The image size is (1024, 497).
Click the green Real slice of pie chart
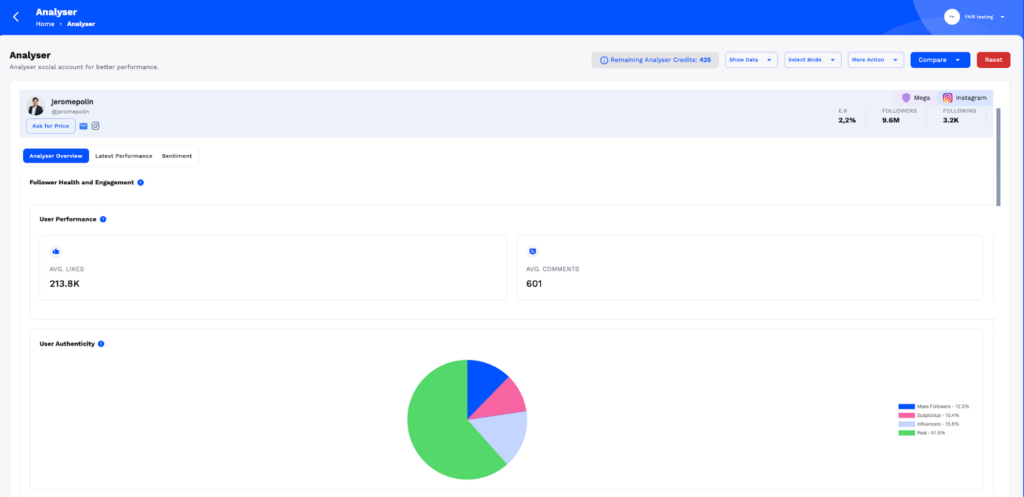tap(440, 420)
